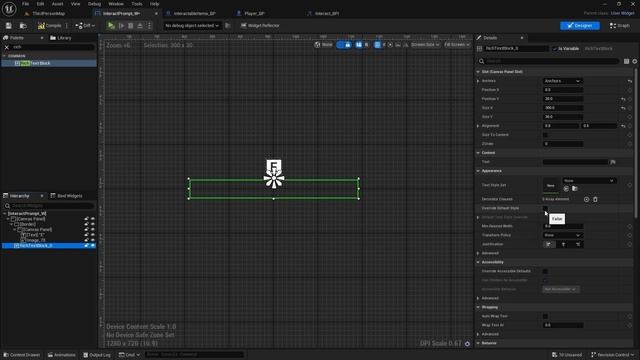Toggle lock icon of [Border] row
Screen dimensions: 640x360
coord(86,224)
